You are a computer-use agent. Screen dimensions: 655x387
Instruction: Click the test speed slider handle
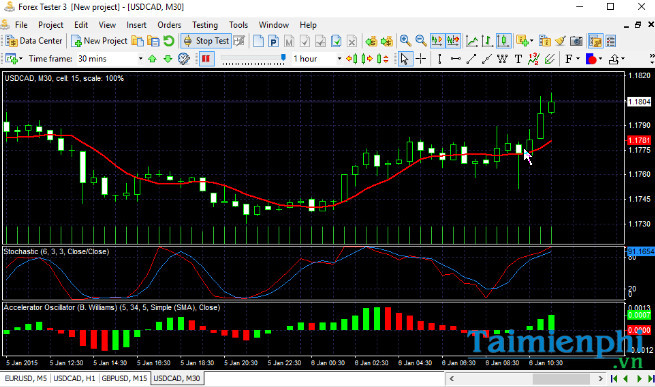283,57
